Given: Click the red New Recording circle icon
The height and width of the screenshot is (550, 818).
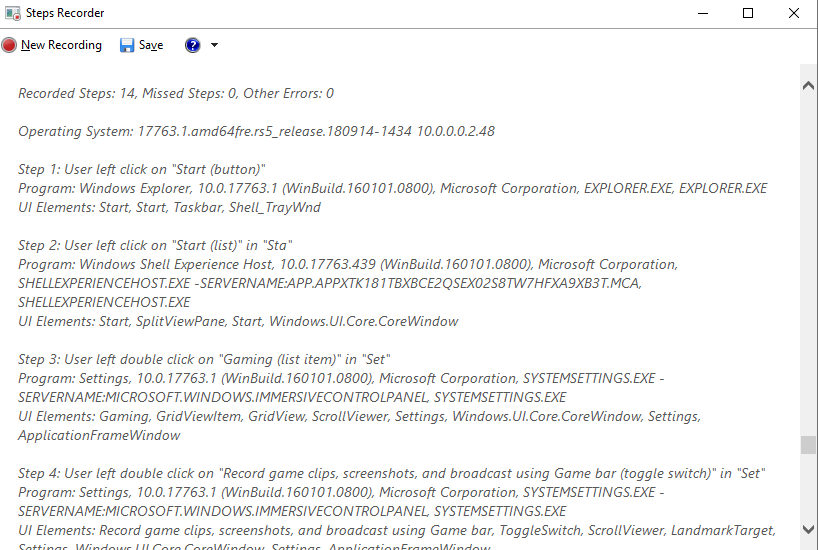Looking at the screenshot, I should click(x=9, y=45).
